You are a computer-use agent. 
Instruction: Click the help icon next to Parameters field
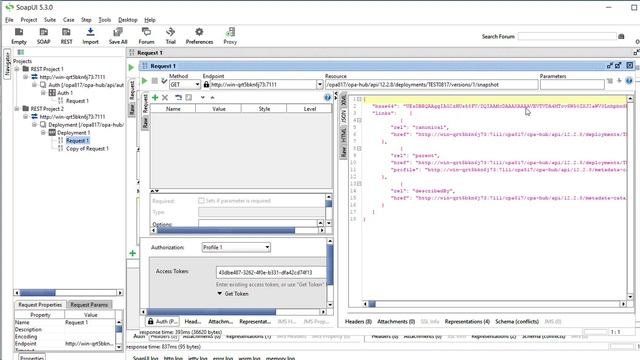pyautogui.click(x=629, y=81)
